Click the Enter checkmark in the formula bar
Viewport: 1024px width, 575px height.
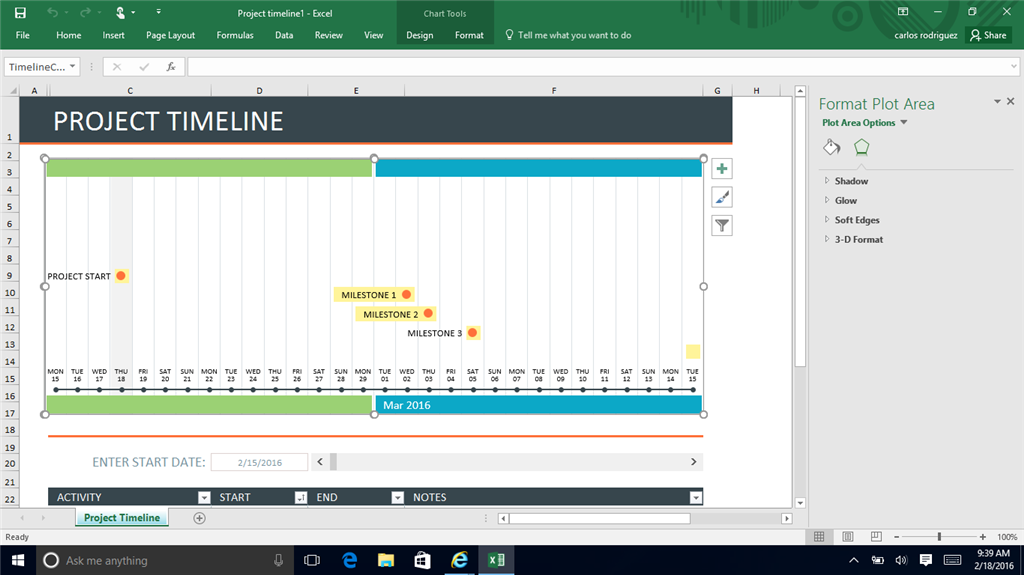pyautogui.click(x=144, y=67)
